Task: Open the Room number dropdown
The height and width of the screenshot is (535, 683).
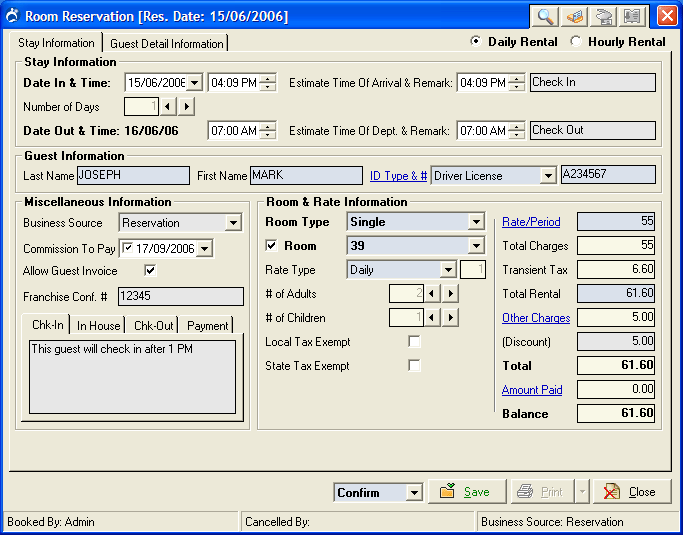Action: (x=476, y=246)
